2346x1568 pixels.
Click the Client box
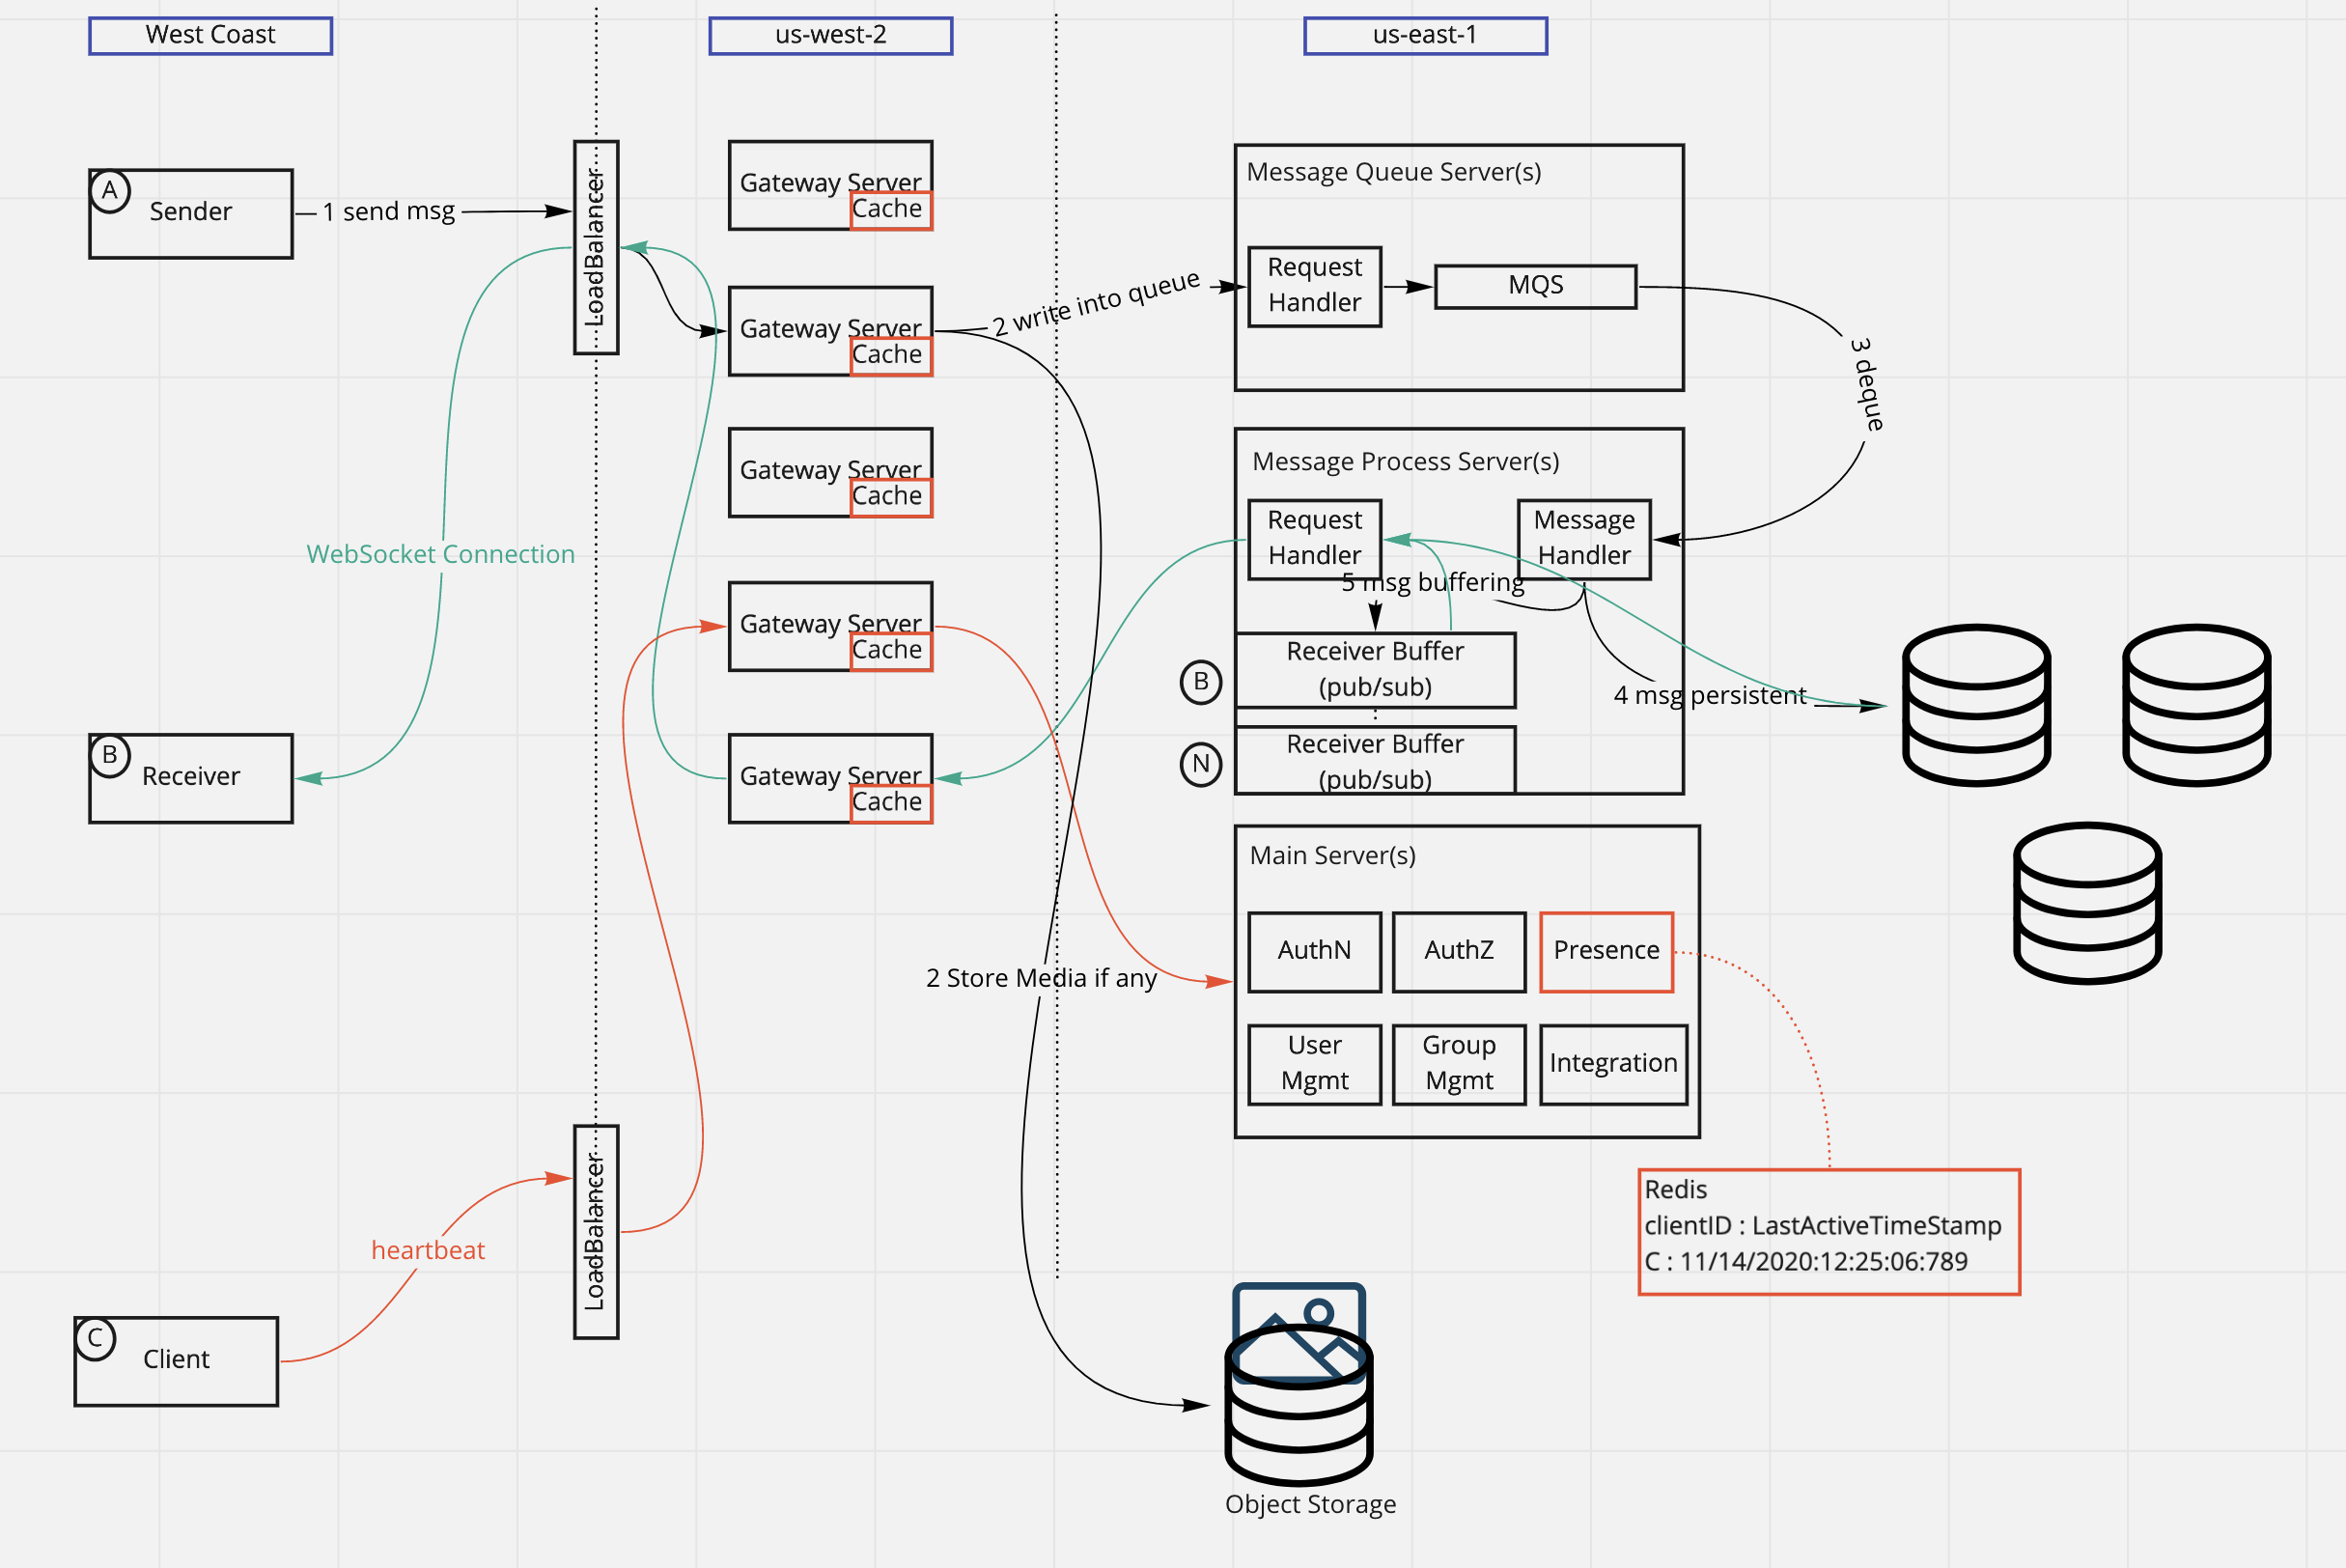tap(176, 1361)
